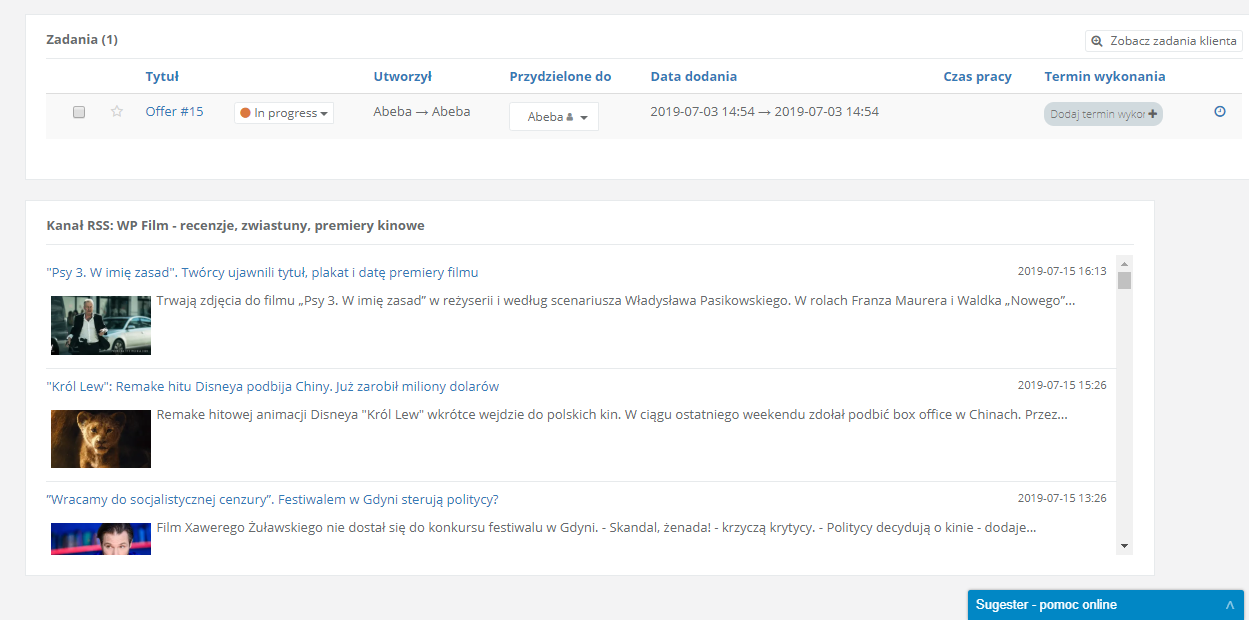The width and height of the screenshot is (1249, 620).
Task: Click the Król Lew lion cub thumbnail
Action: pyautogui.click(x=101, y=438)
